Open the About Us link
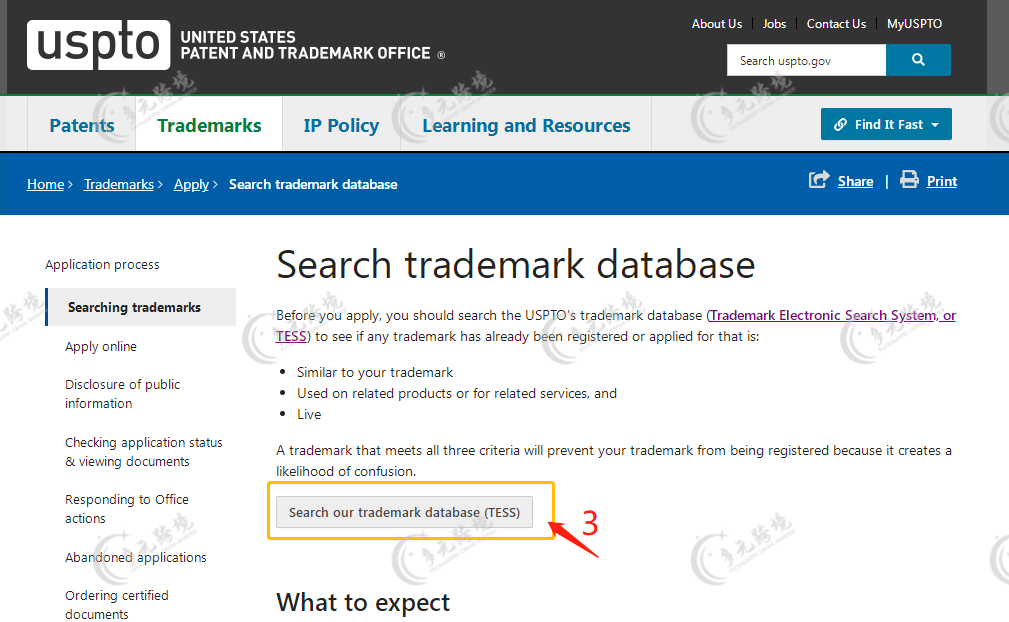This screenshot has height=622, width=1009. coord(717,24)
